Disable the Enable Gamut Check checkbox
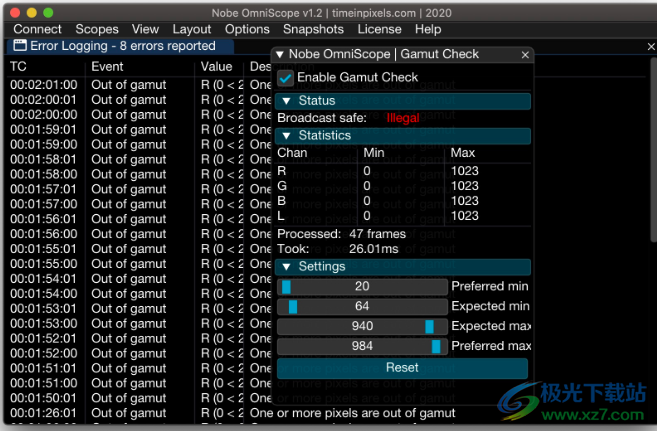 (285, 78)
